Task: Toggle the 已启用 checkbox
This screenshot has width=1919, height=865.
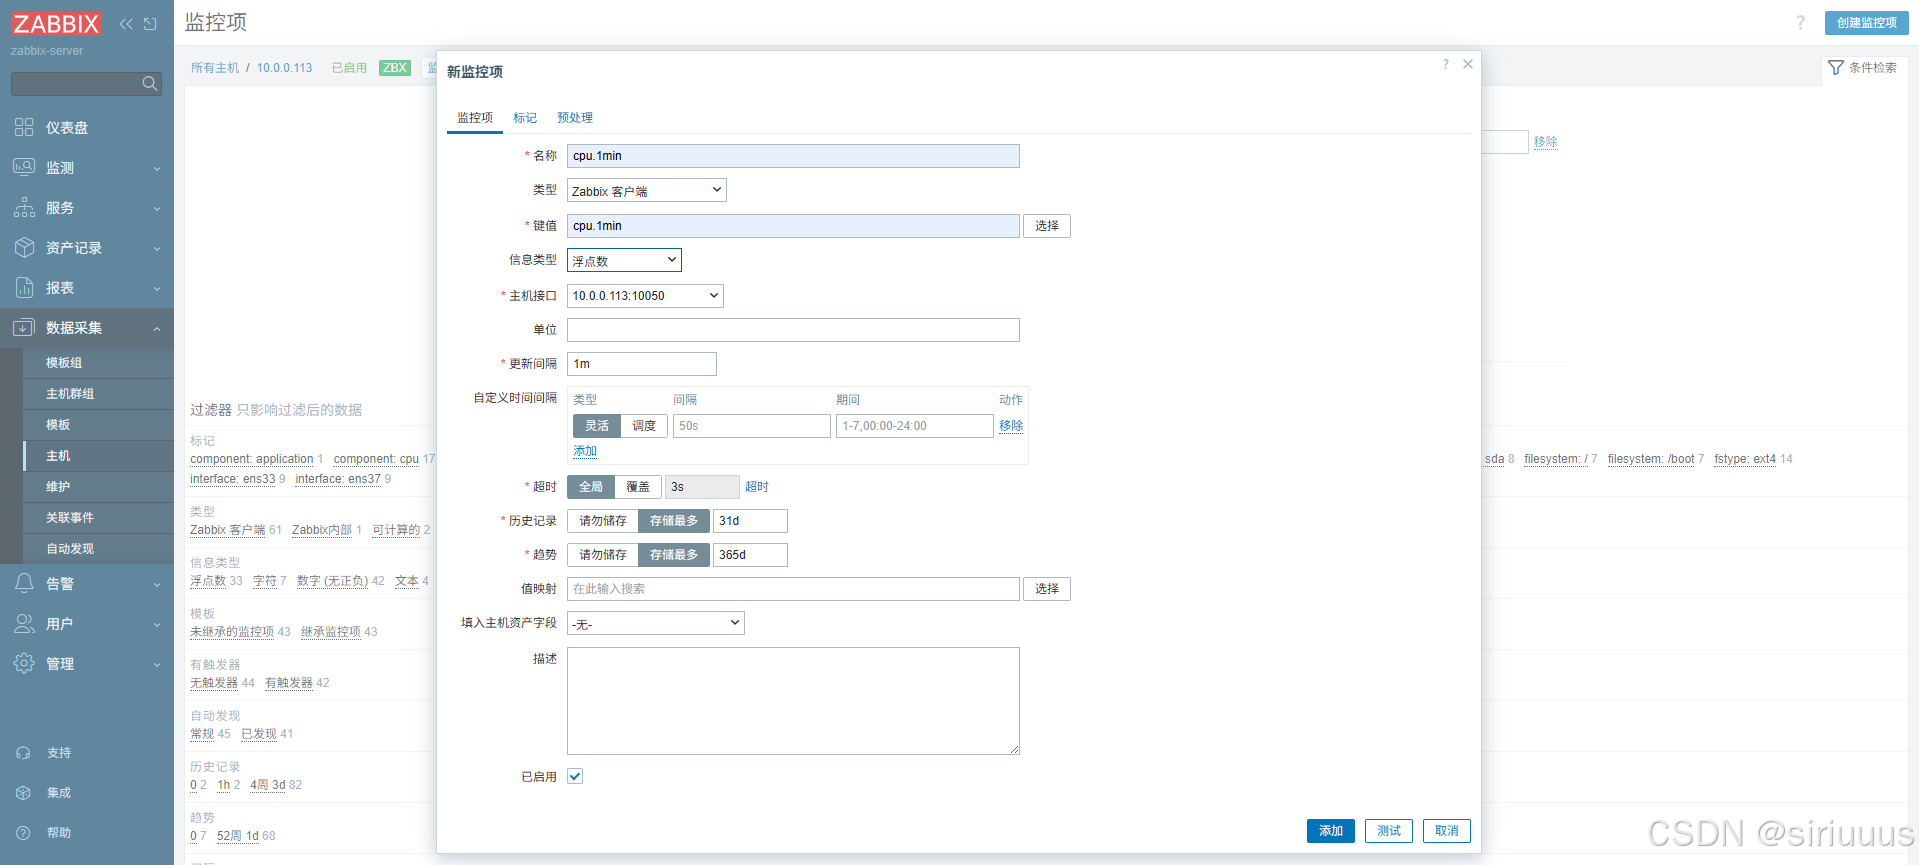Action: (x=575, y=776)
